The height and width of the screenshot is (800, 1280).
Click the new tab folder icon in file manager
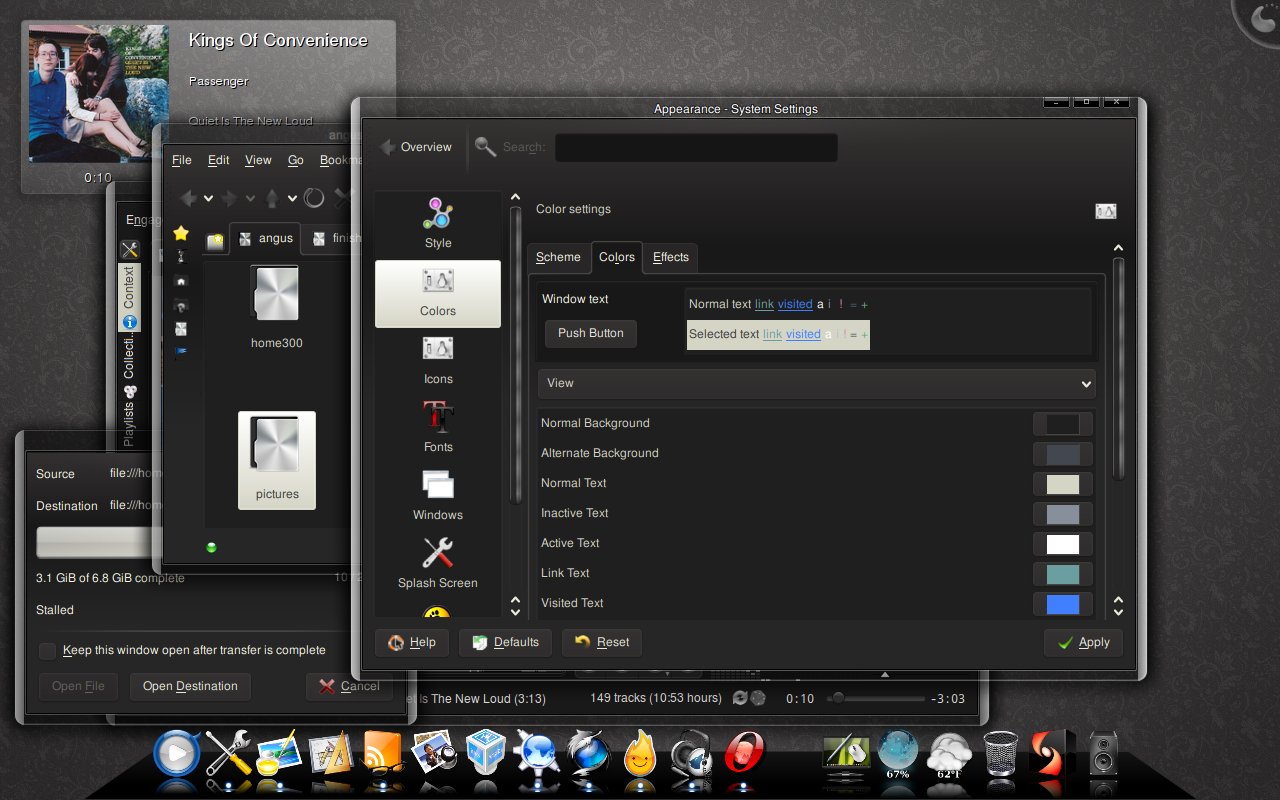click(215, 240)
